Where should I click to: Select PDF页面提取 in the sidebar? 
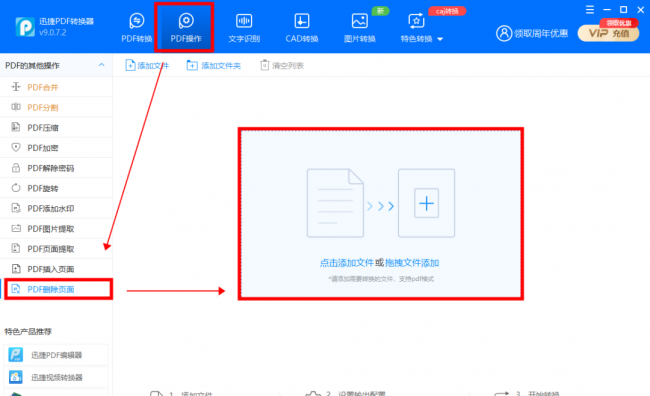[56, 249]
